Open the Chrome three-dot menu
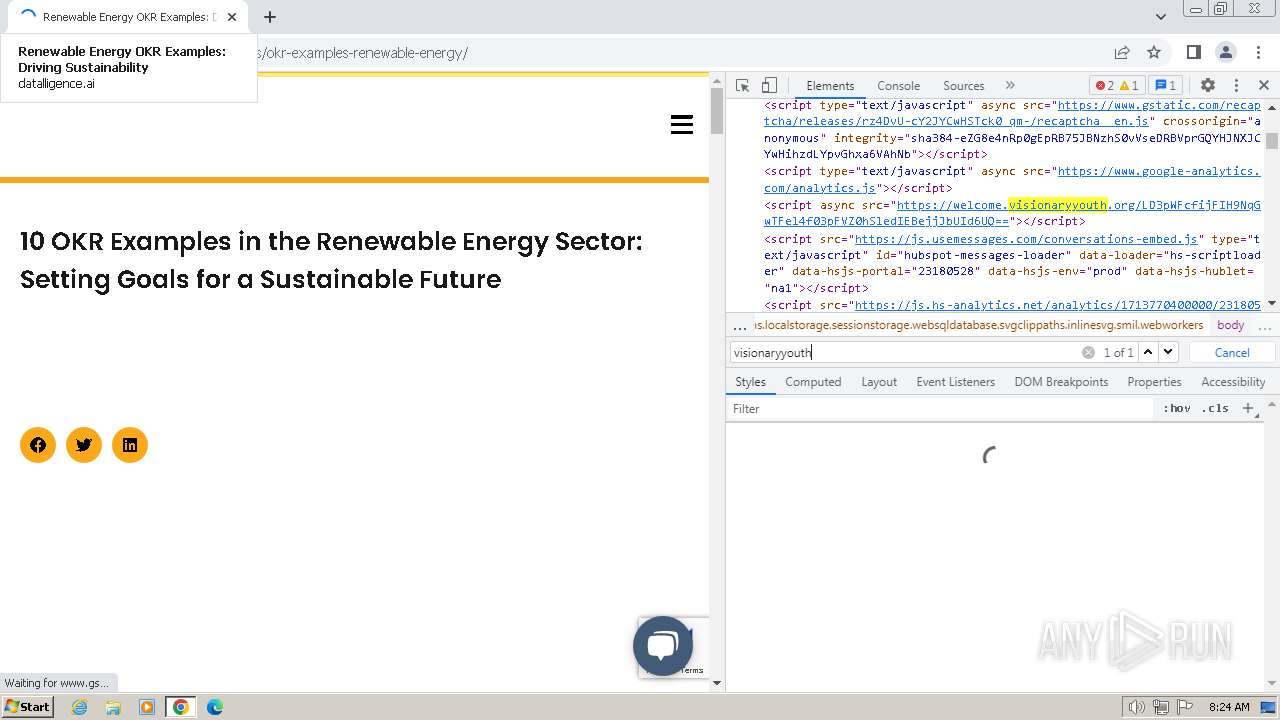 point(1257,52)
